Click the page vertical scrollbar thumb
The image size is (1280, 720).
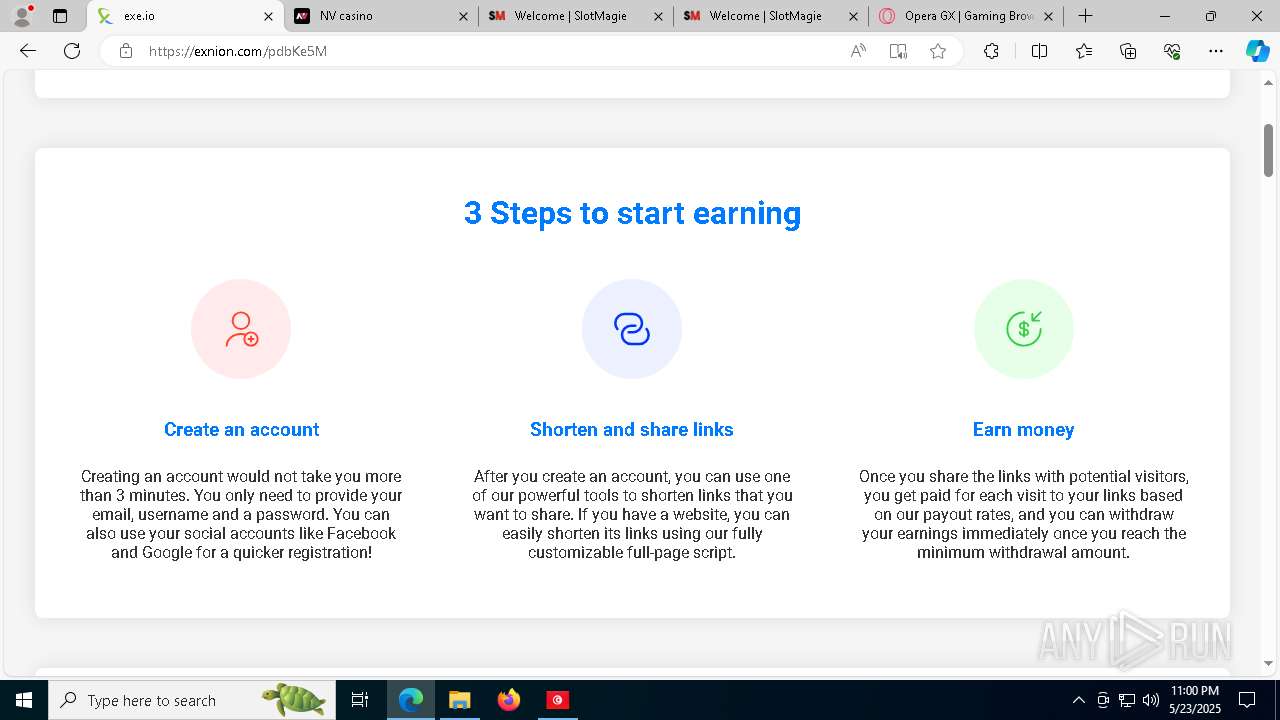[x=1268, y=150]
